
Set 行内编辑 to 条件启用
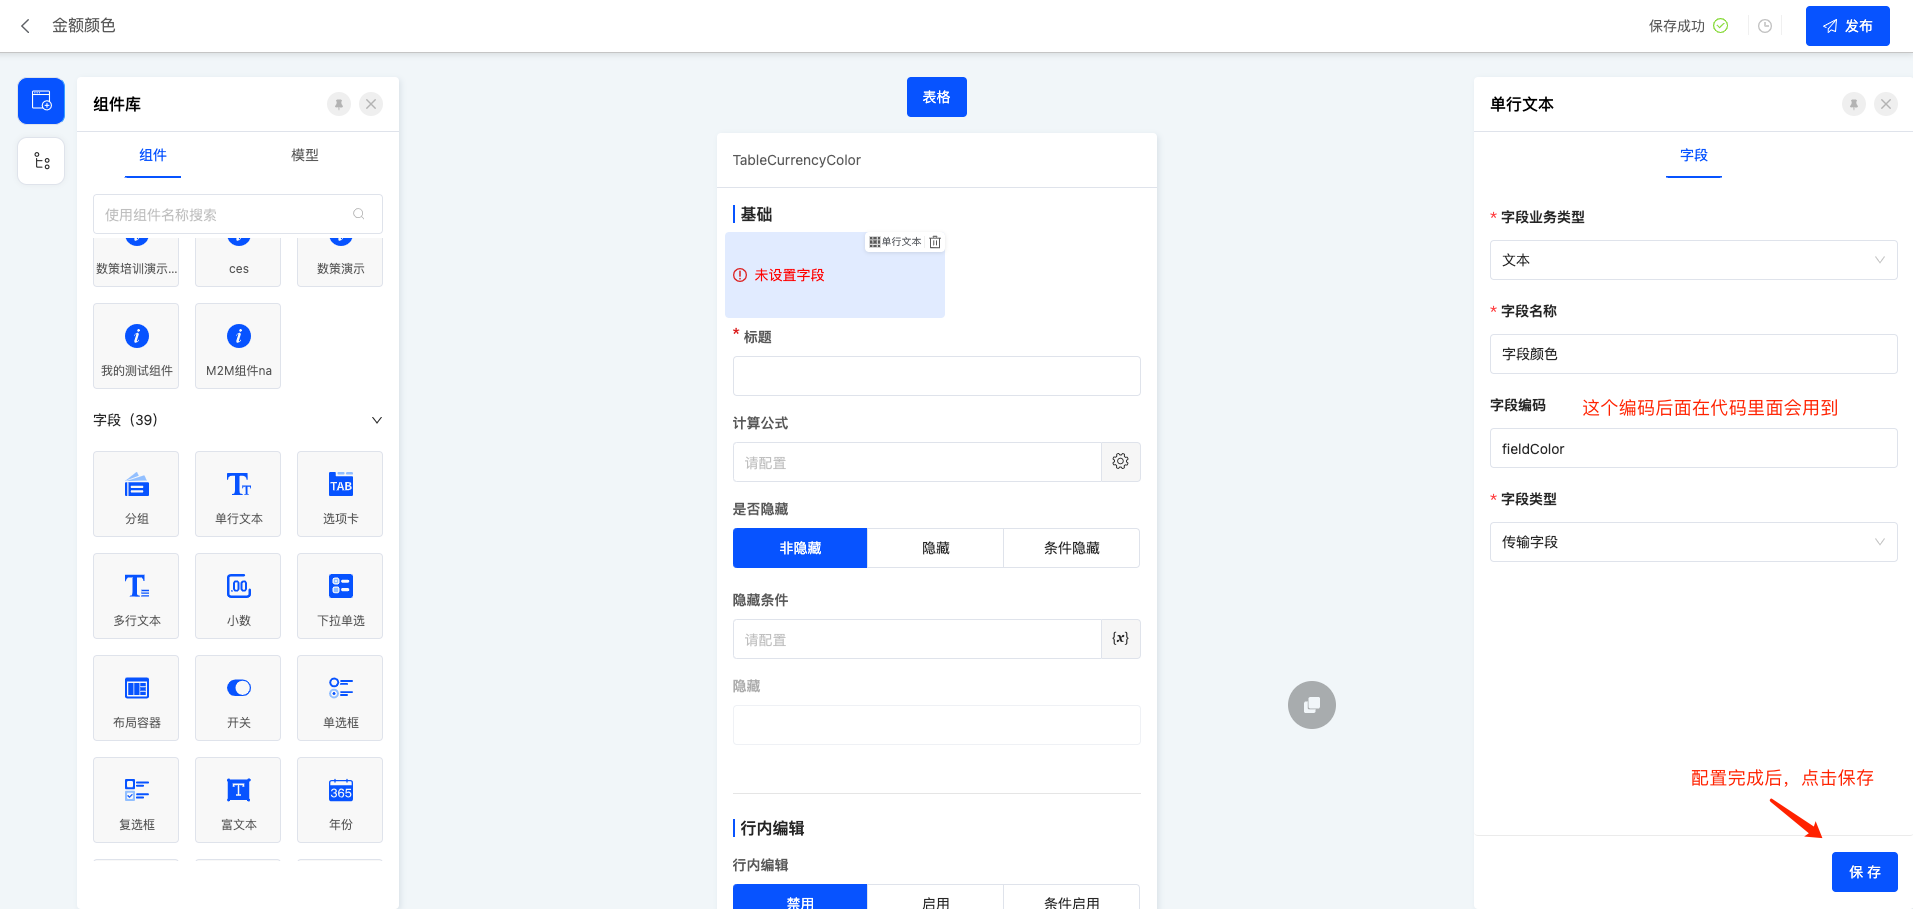[1071, 897]
